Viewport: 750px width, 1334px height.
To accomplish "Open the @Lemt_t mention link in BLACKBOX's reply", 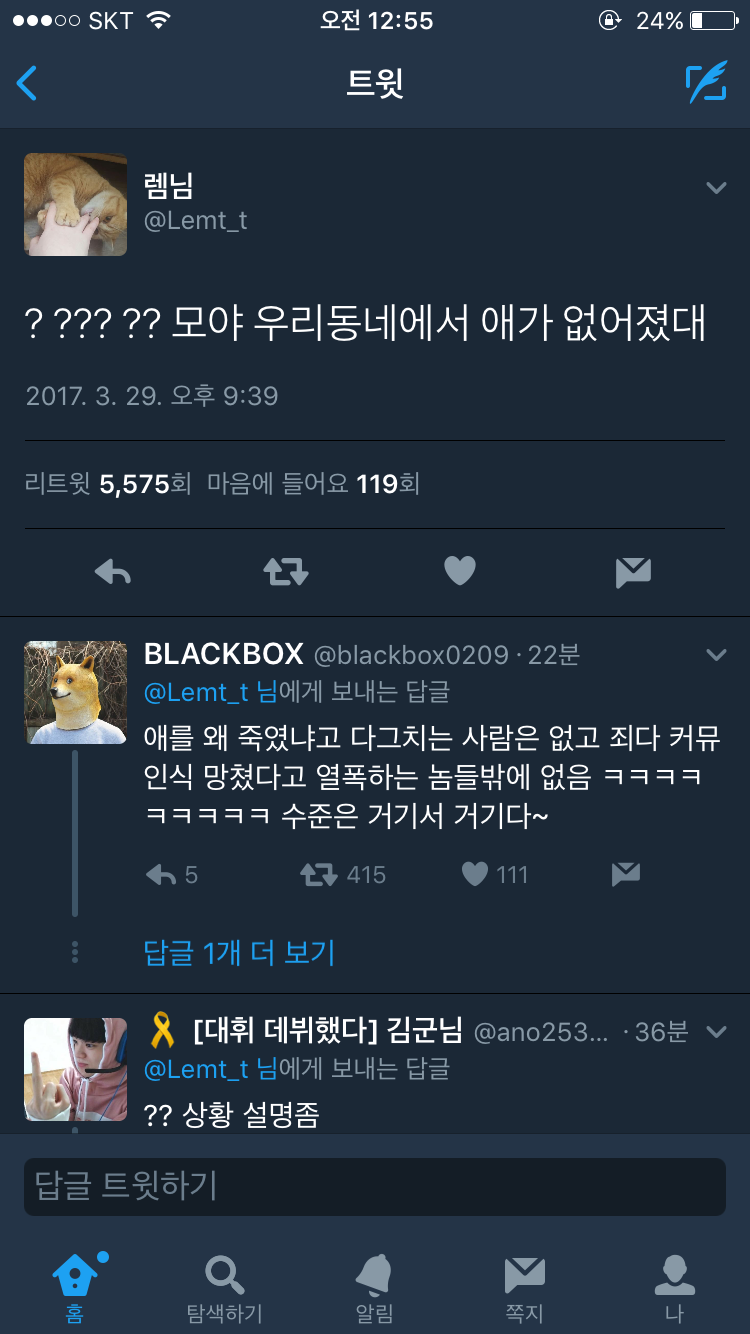I will 197,692.
